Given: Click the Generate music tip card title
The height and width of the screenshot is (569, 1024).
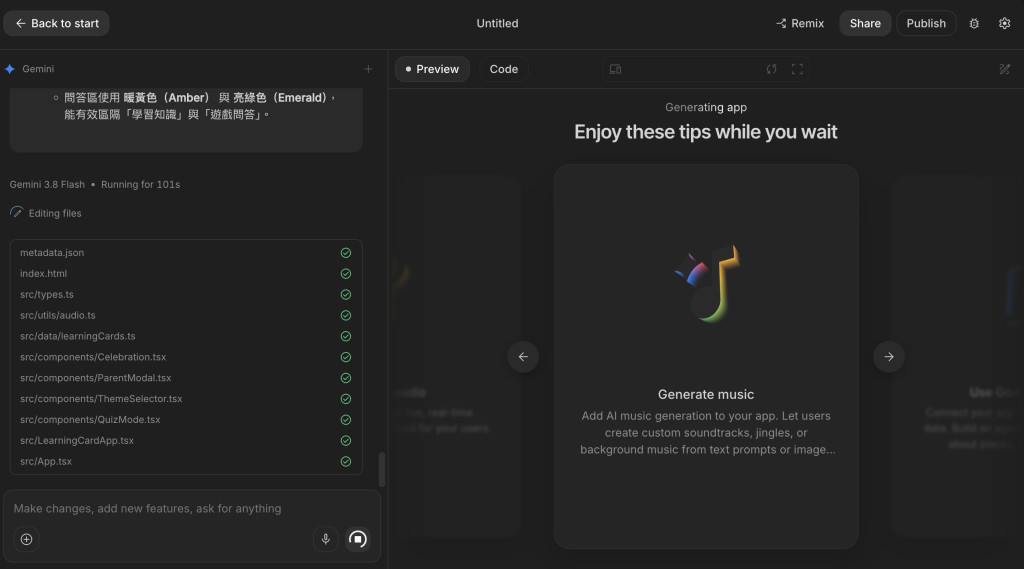Looking at the screenshot, I should (x=705, y=395).
